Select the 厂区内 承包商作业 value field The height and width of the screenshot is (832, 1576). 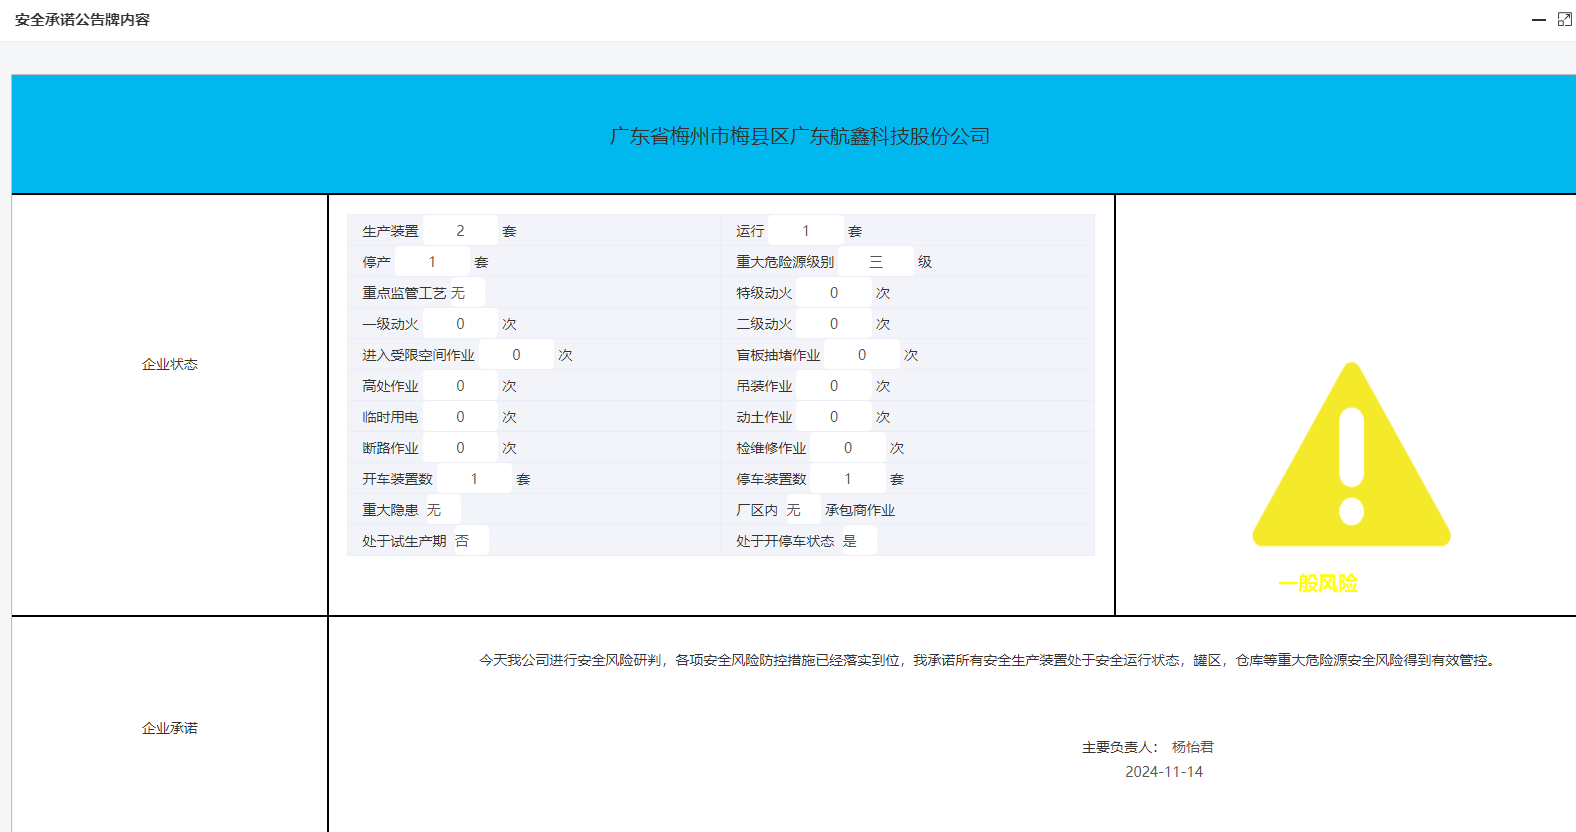[x=803, y=510]
